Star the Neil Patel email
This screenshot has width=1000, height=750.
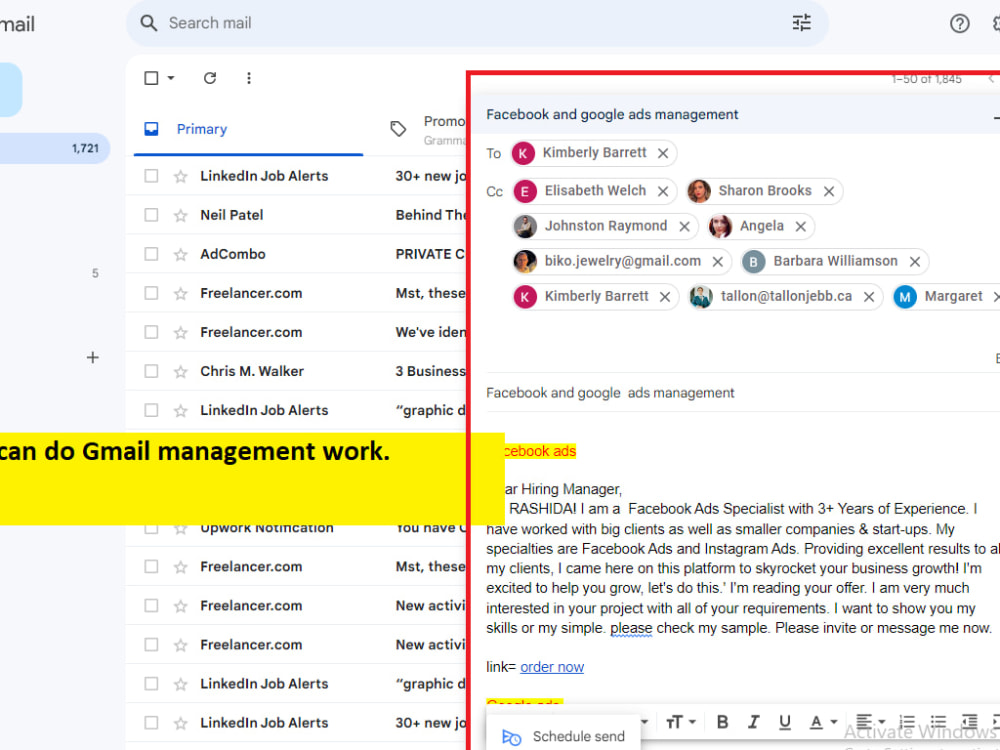[x=180, y=216]
